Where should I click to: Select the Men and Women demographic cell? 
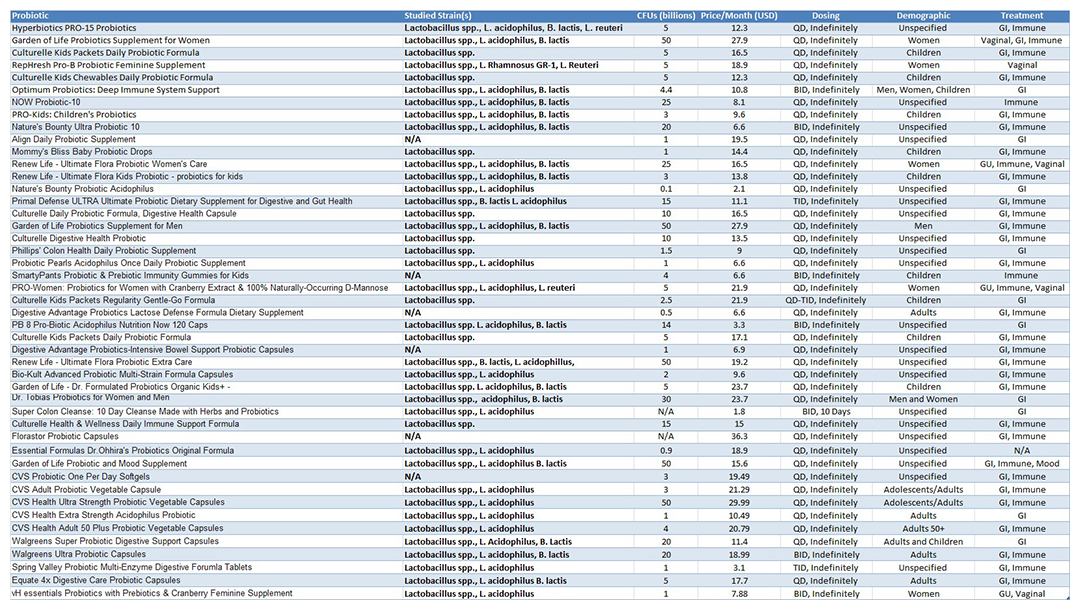point(923,400)
